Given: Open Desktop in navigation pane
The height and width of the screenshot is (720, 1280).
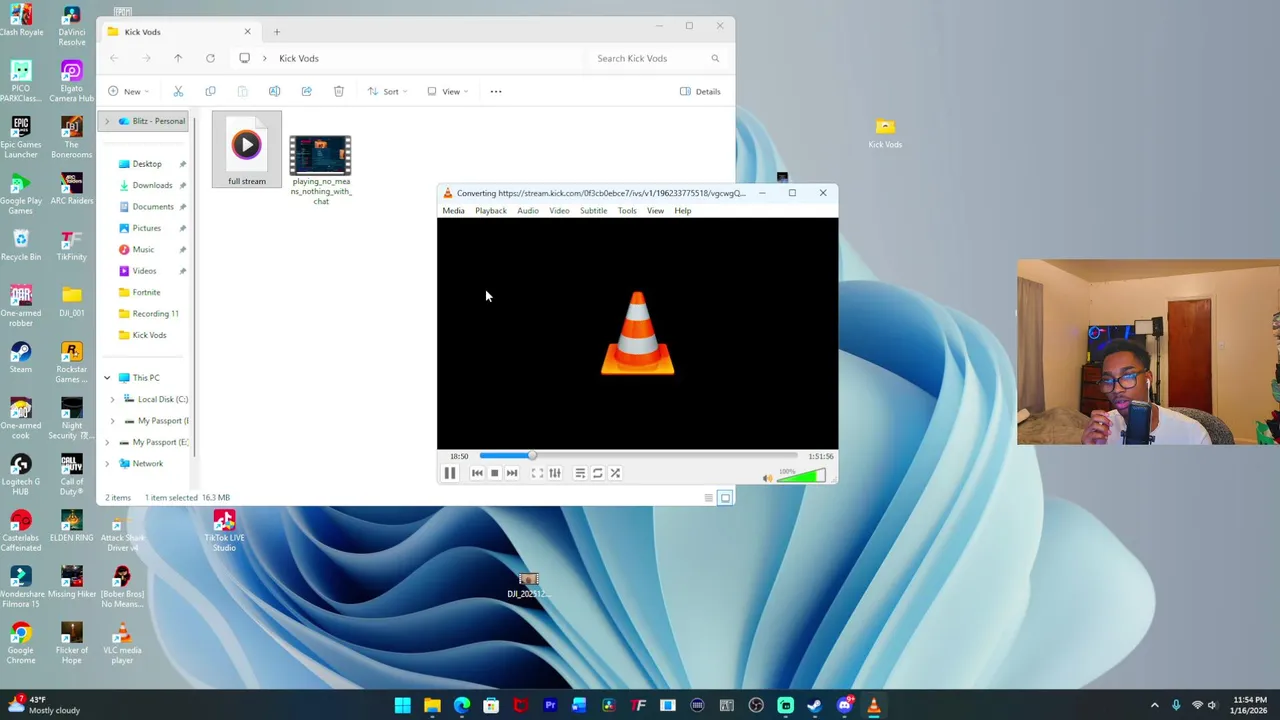Looking at the screenshot, I should pyautogui.click(x=147, y=164).
